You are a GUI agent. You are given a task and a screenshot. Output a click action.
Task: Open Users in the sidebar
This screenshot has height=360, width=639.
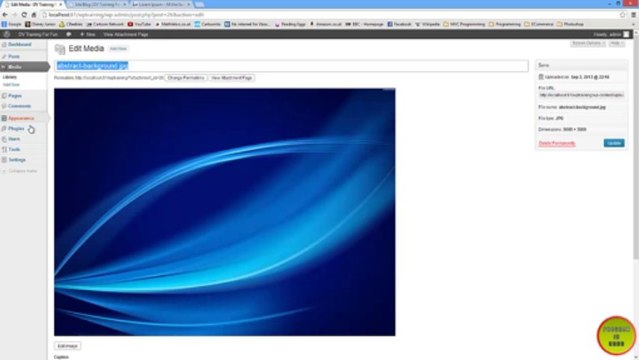coord(14,139)
